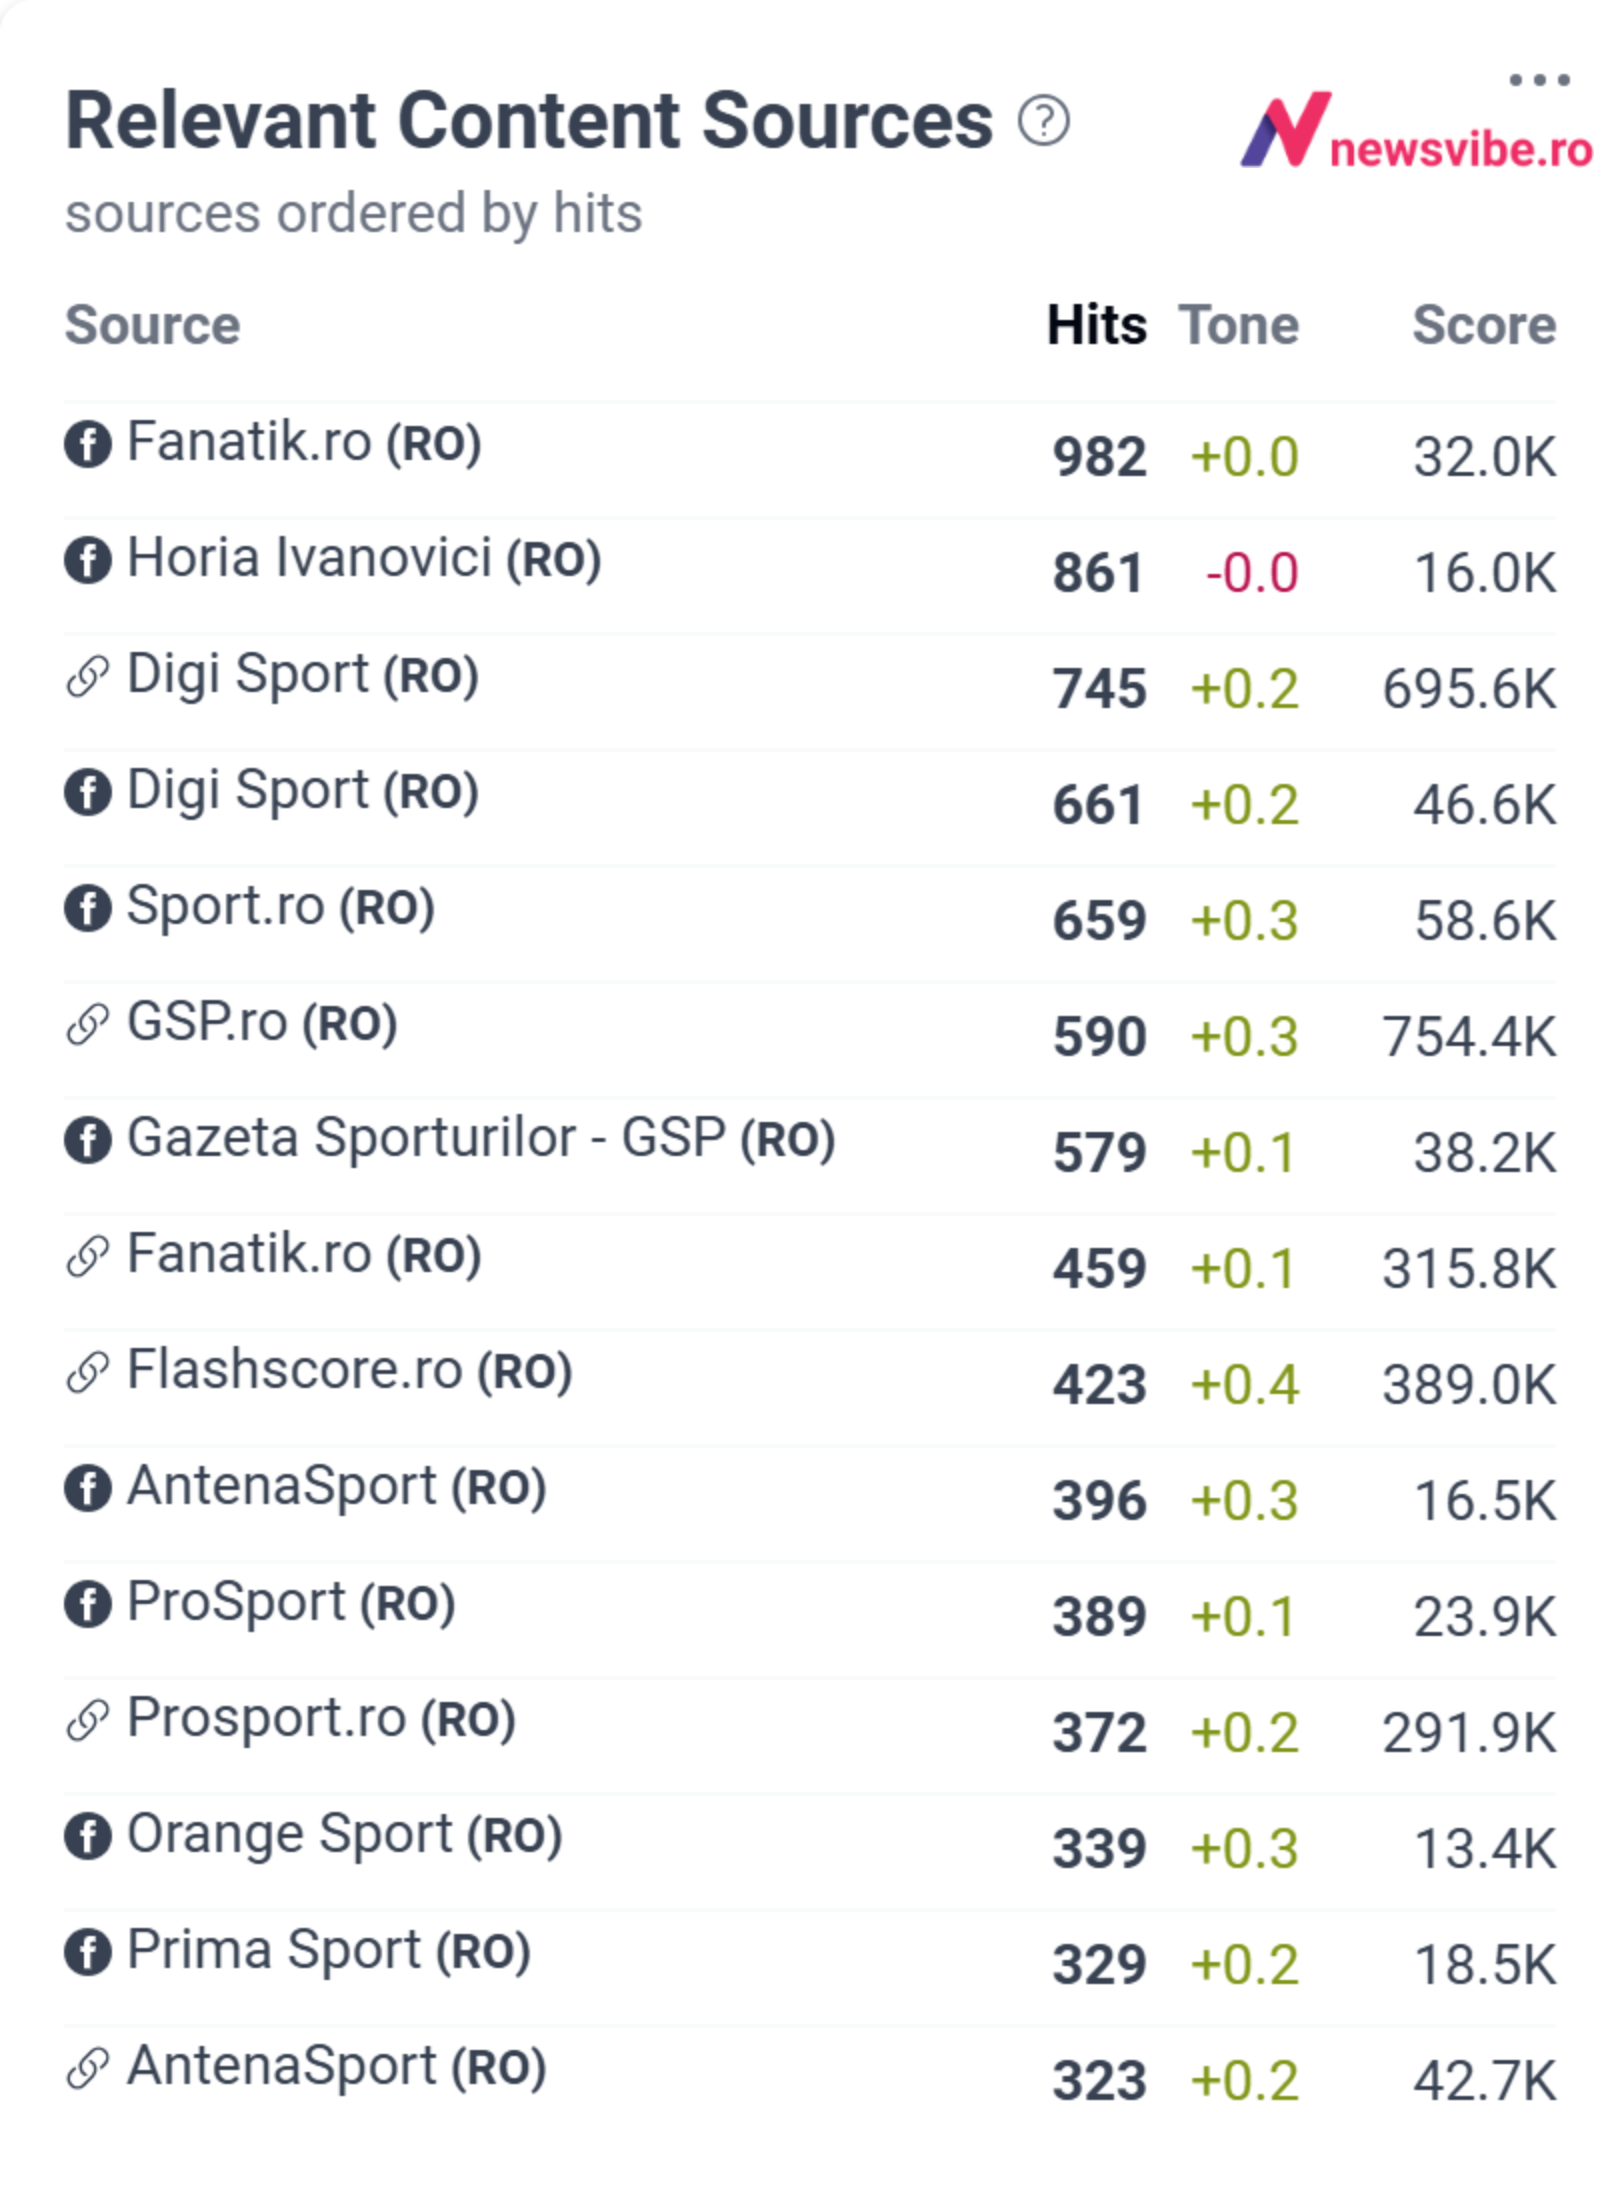The width and height of the screenshot is (1620, 2192).
Task: Click link icon beside GSP.ro
Action: [88, 1024]
